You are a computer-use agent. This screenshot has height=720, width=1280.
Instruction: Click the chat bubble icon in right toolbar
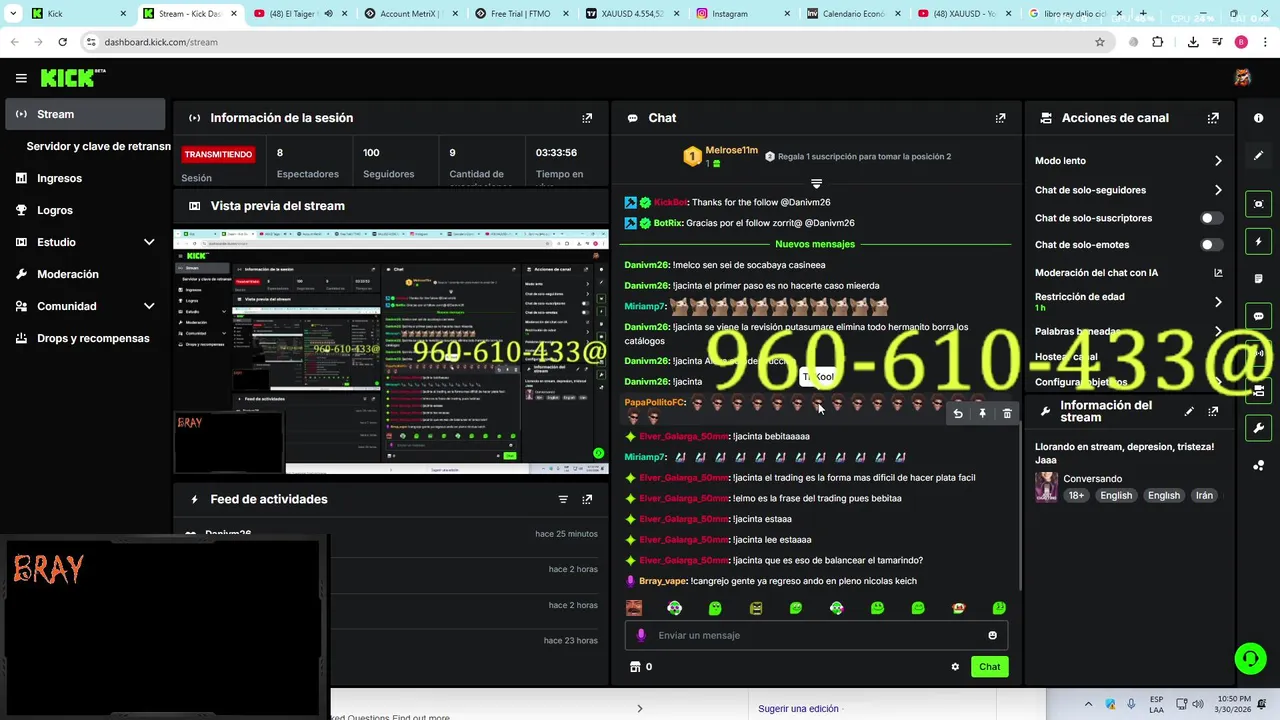(1258, 316)
